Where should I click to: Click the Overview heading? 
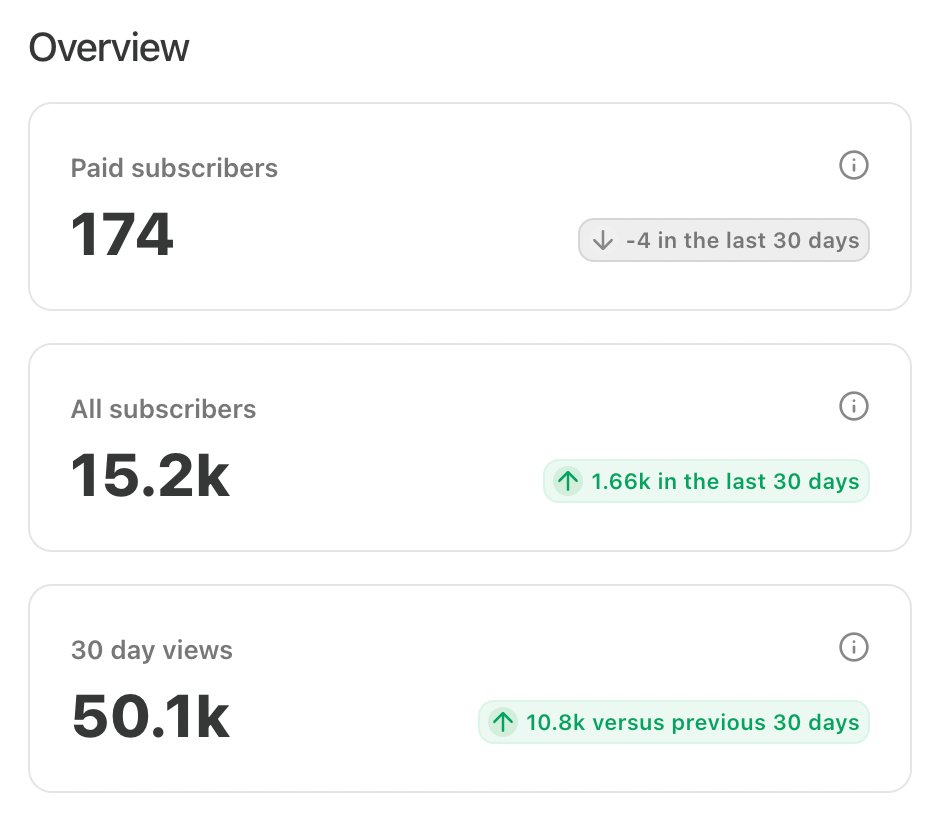(108, 48)
